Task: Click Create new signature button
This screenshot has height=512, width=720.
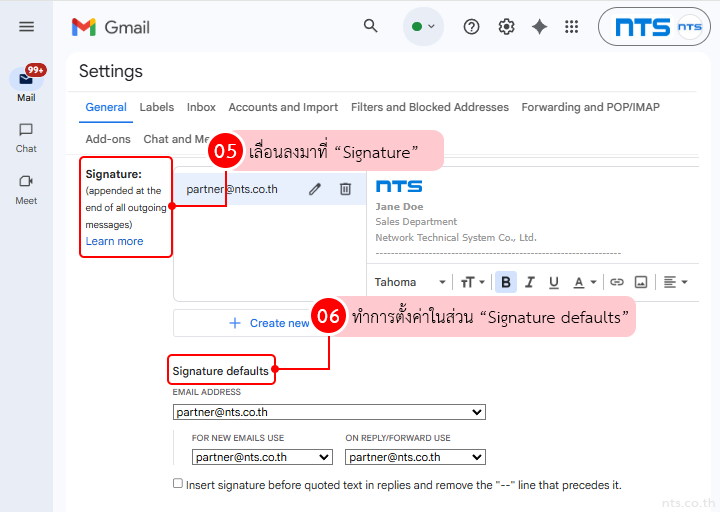Action: click(x=270, y=323)
